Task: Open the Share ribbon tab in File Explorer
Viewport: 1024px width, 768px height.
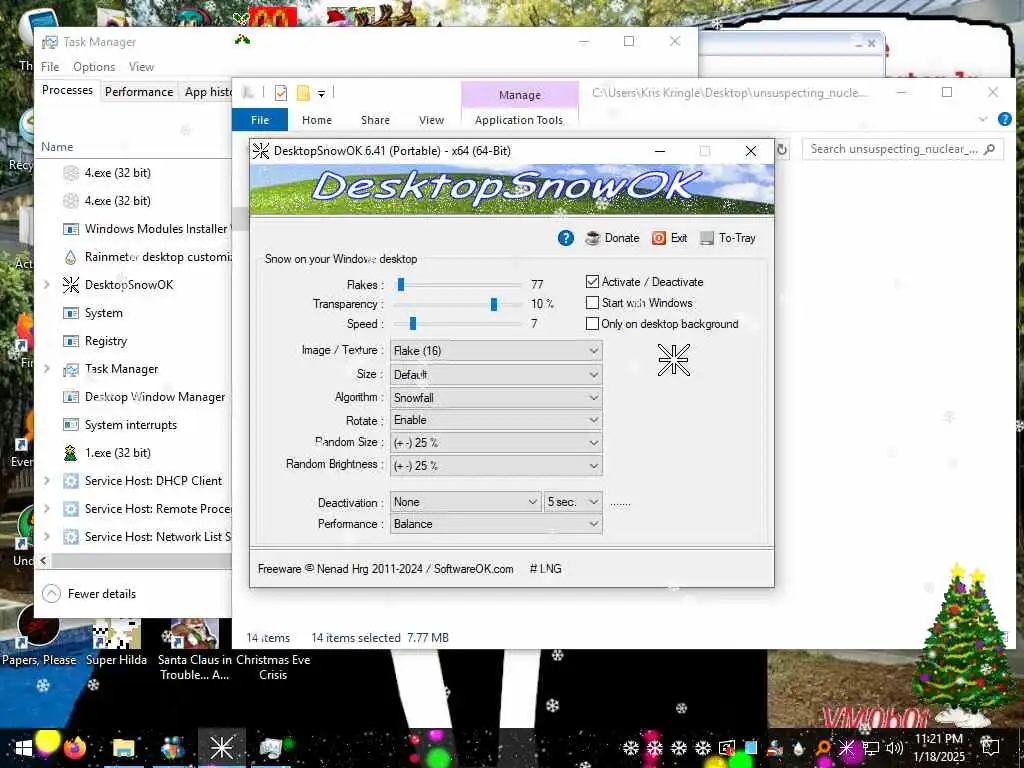Action: (x=375, y=120)
